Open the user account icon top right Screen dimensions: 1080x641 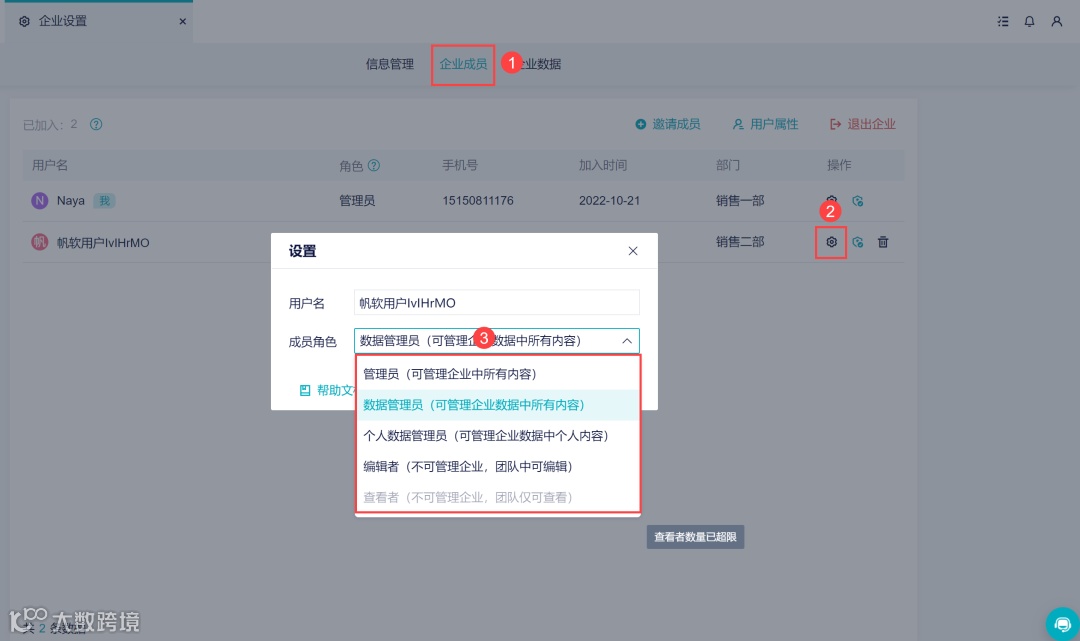pyautogui.click(x=1057, y=21)
